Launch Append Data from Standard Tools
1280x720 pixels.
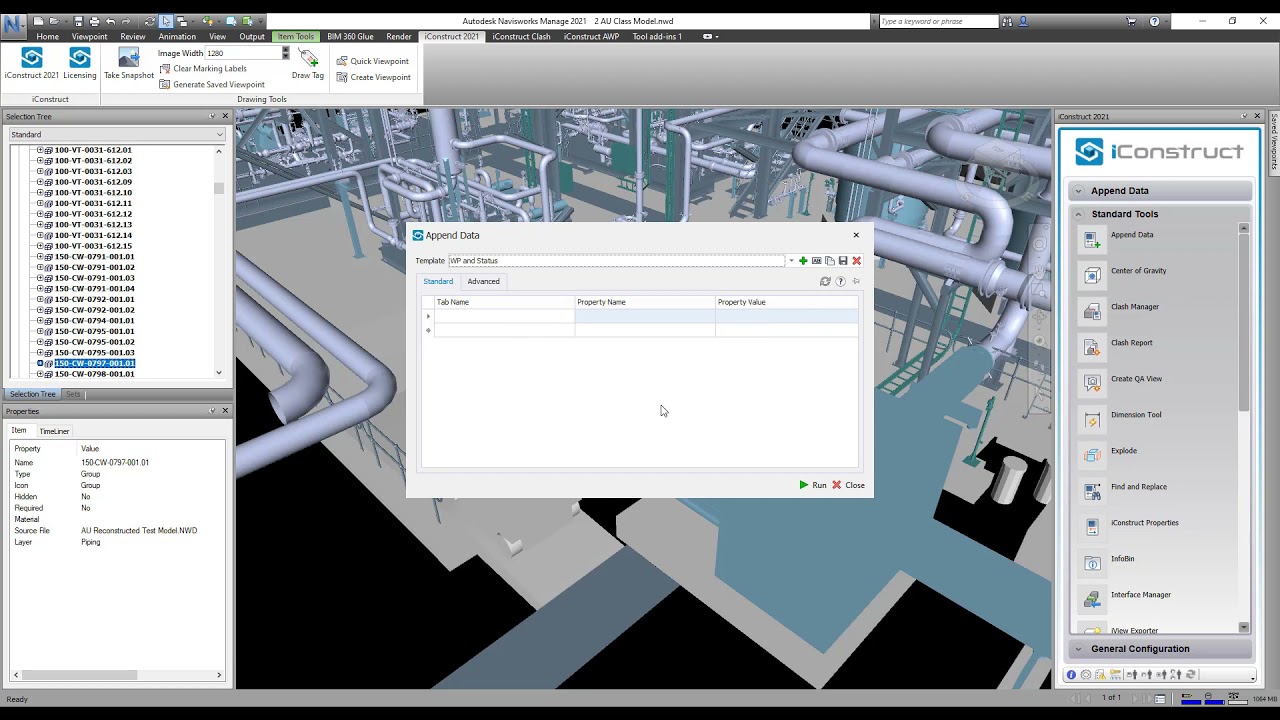tap(1132, 235)
